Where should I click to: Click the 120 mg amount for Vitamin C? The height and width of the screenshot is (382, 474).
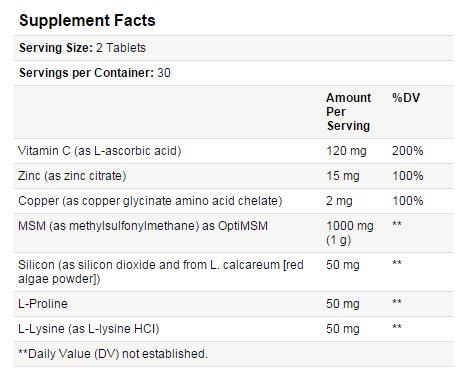coord(346,151)
